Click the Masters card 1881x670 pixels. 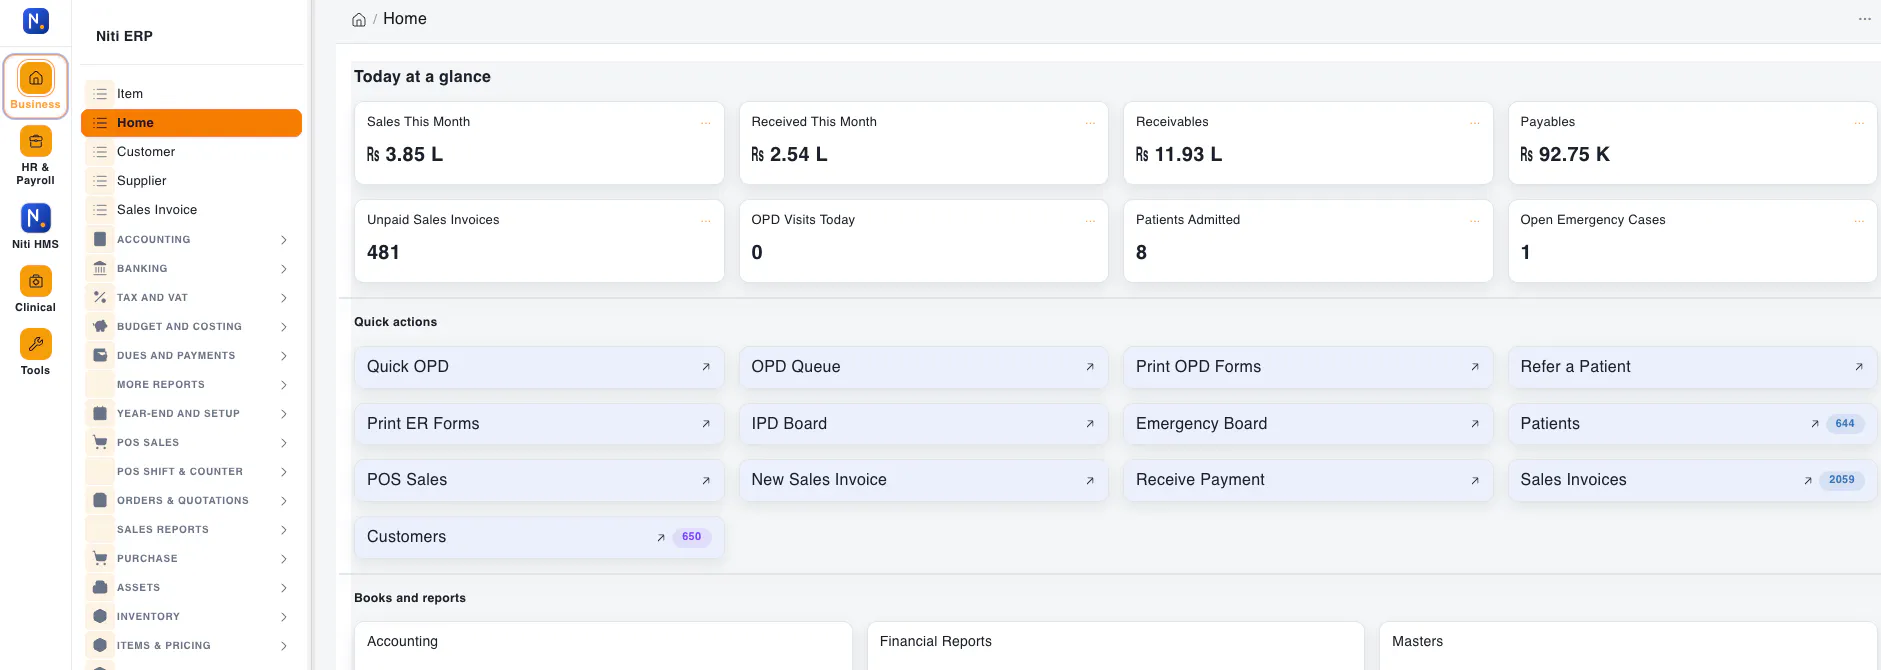pos(1628,646)
